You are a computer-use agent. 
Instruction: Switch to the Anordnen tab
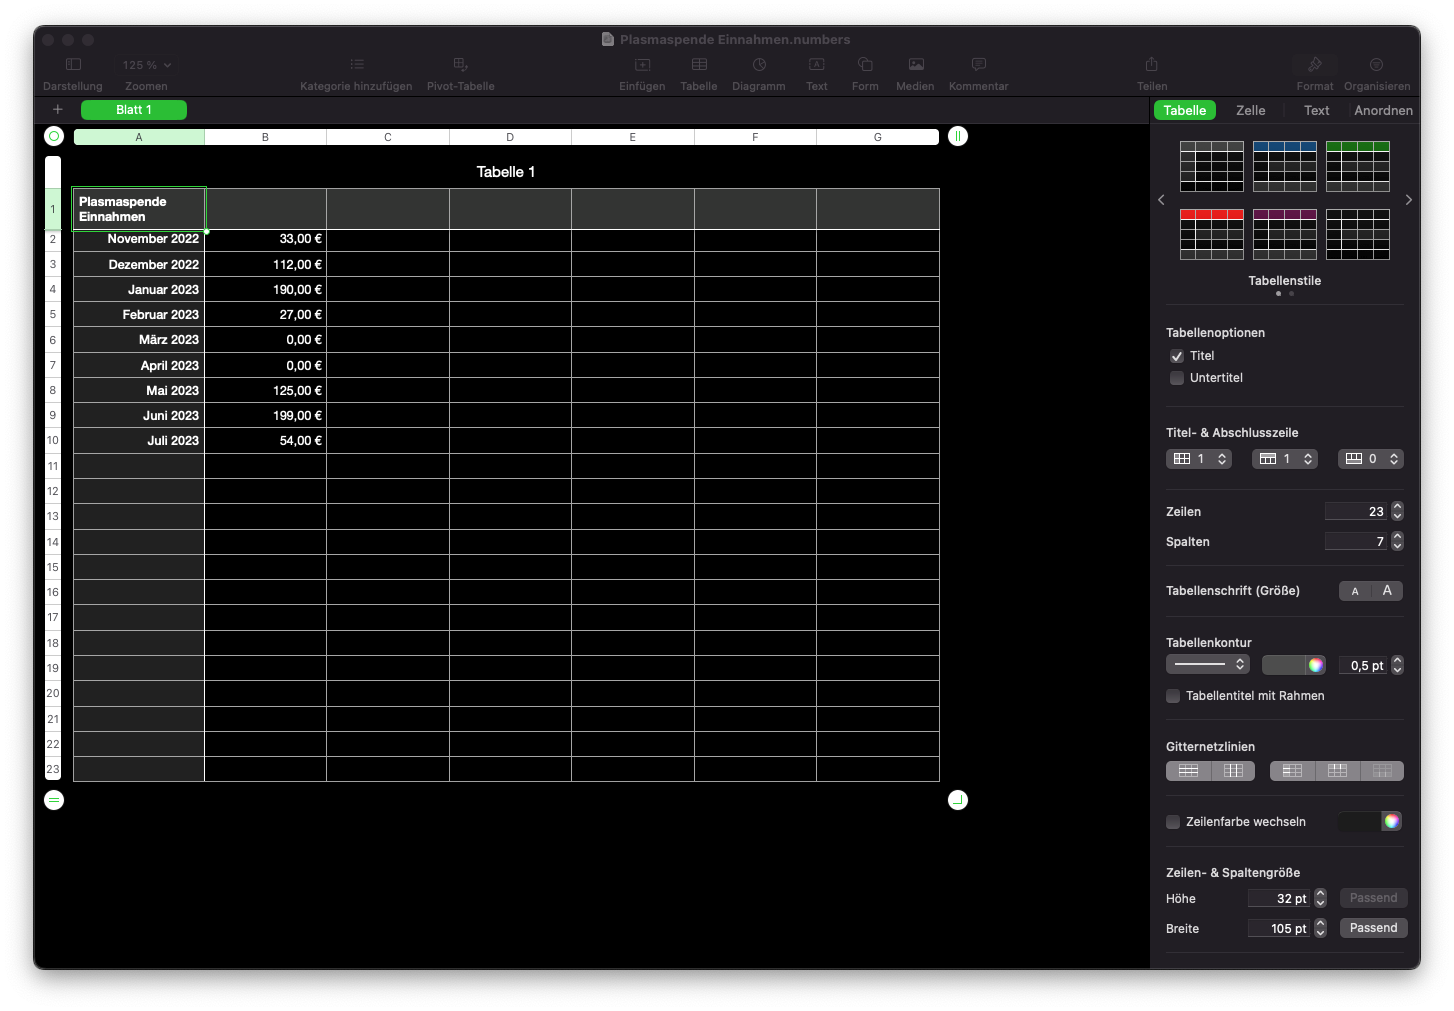pyautogui.click(x=1383, y=111)
